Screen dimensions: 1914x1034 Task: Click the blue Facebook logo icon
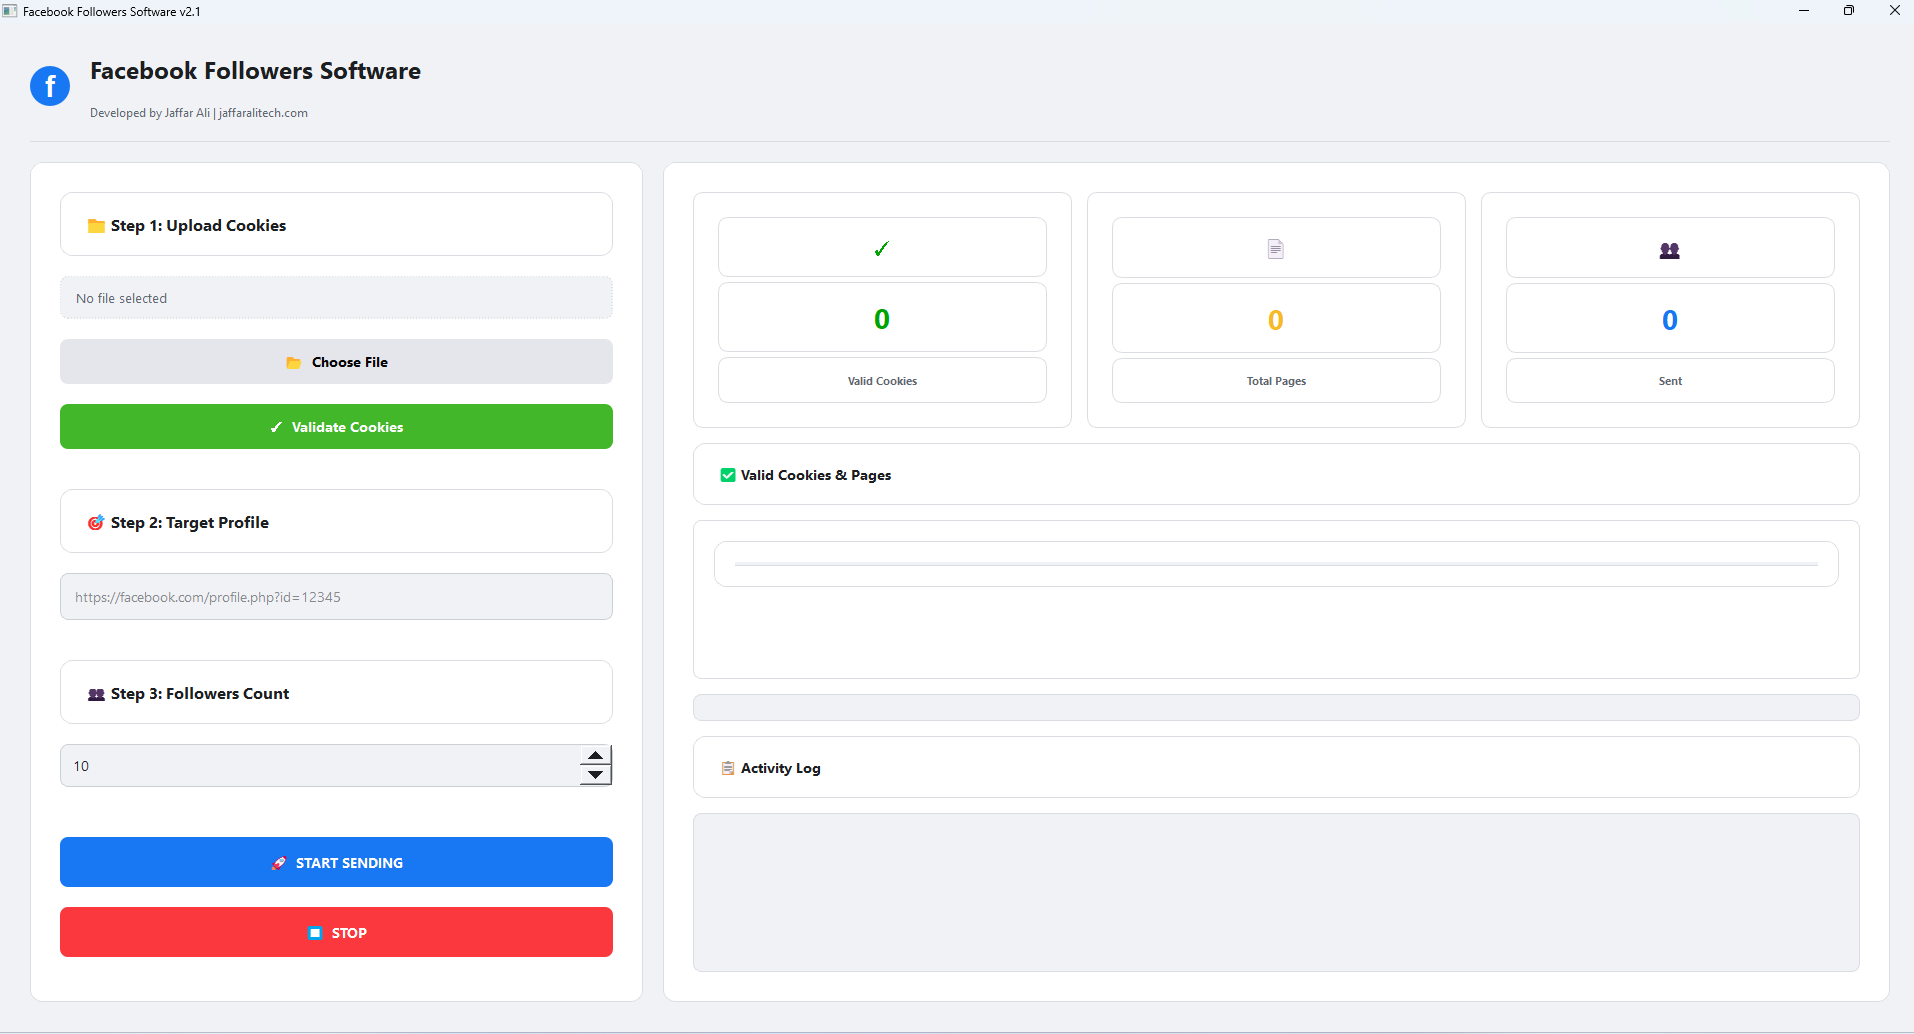[50, 86]
